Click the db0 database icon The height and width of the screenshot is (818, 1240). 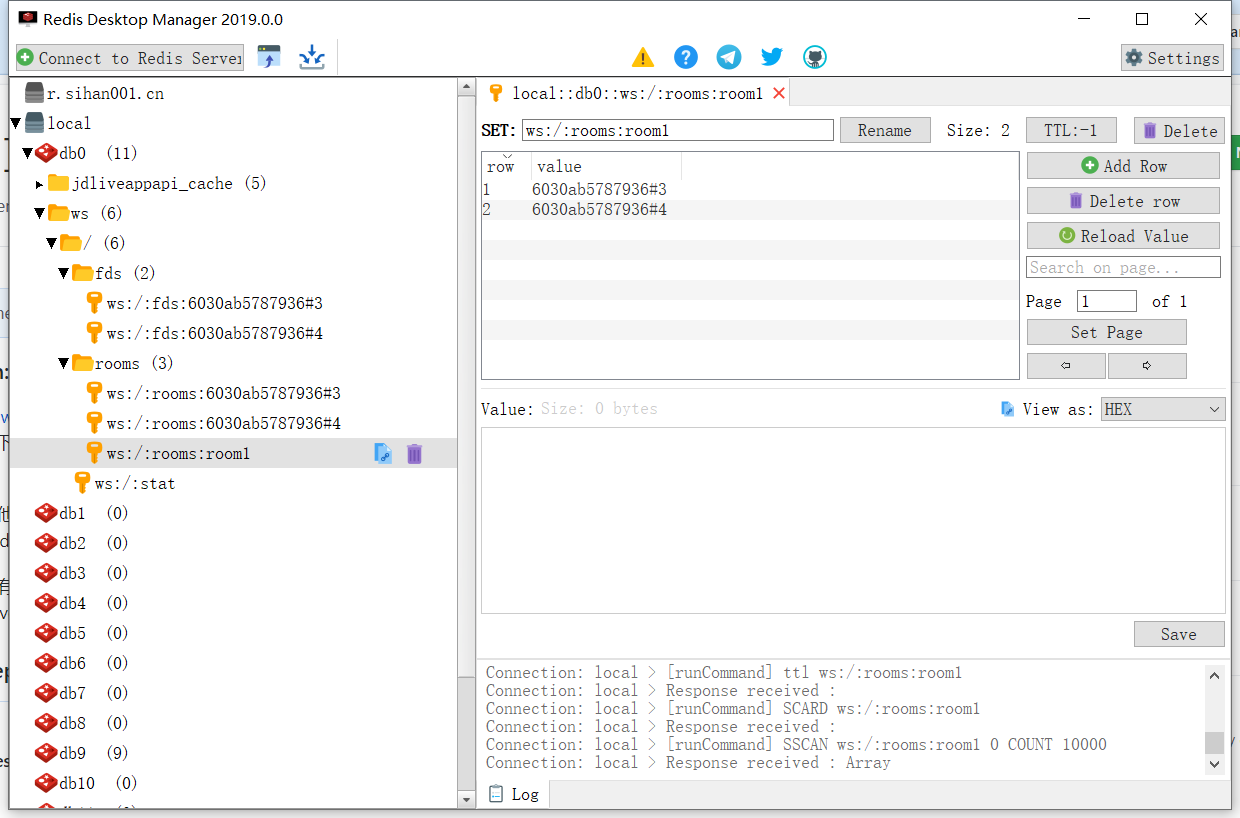coord(46,154)
